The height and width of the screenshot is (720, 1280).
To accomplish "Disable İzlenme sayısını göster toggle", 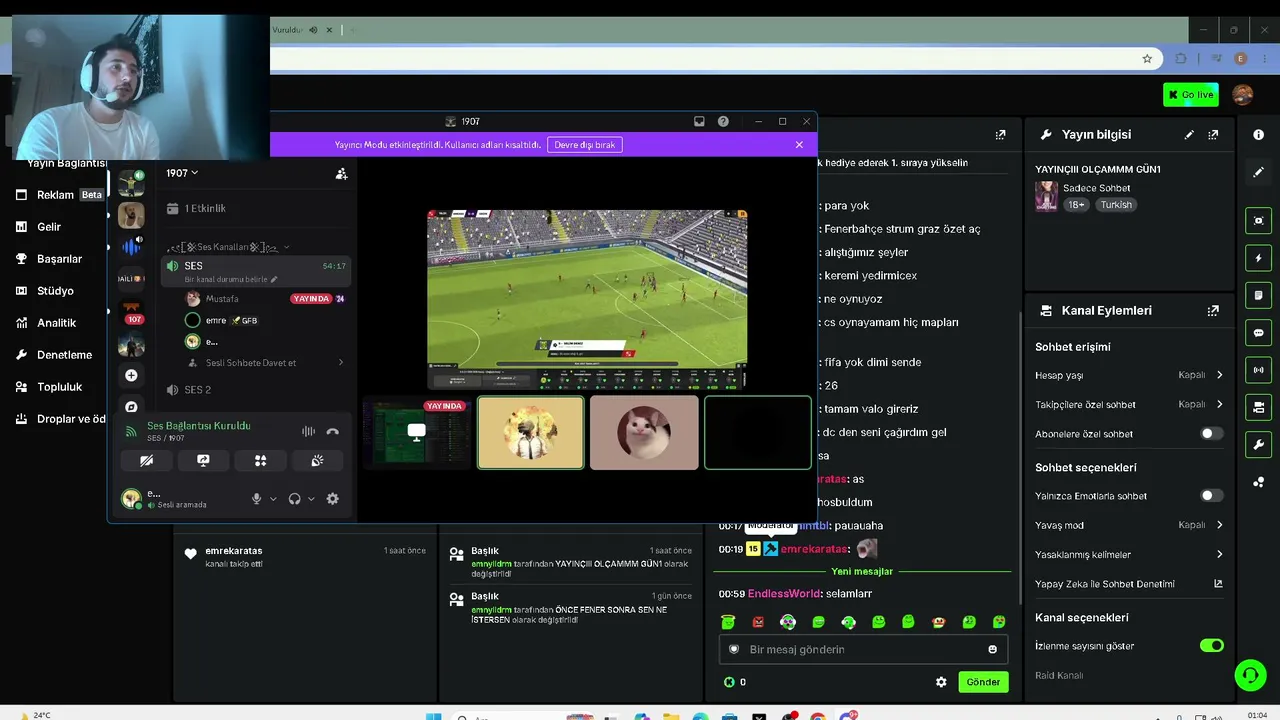I will [x=1211, y=646].
